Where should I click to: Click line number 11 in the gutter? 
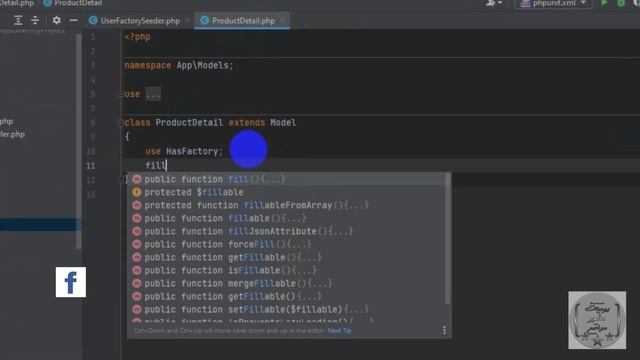click(x=91, y=166)
